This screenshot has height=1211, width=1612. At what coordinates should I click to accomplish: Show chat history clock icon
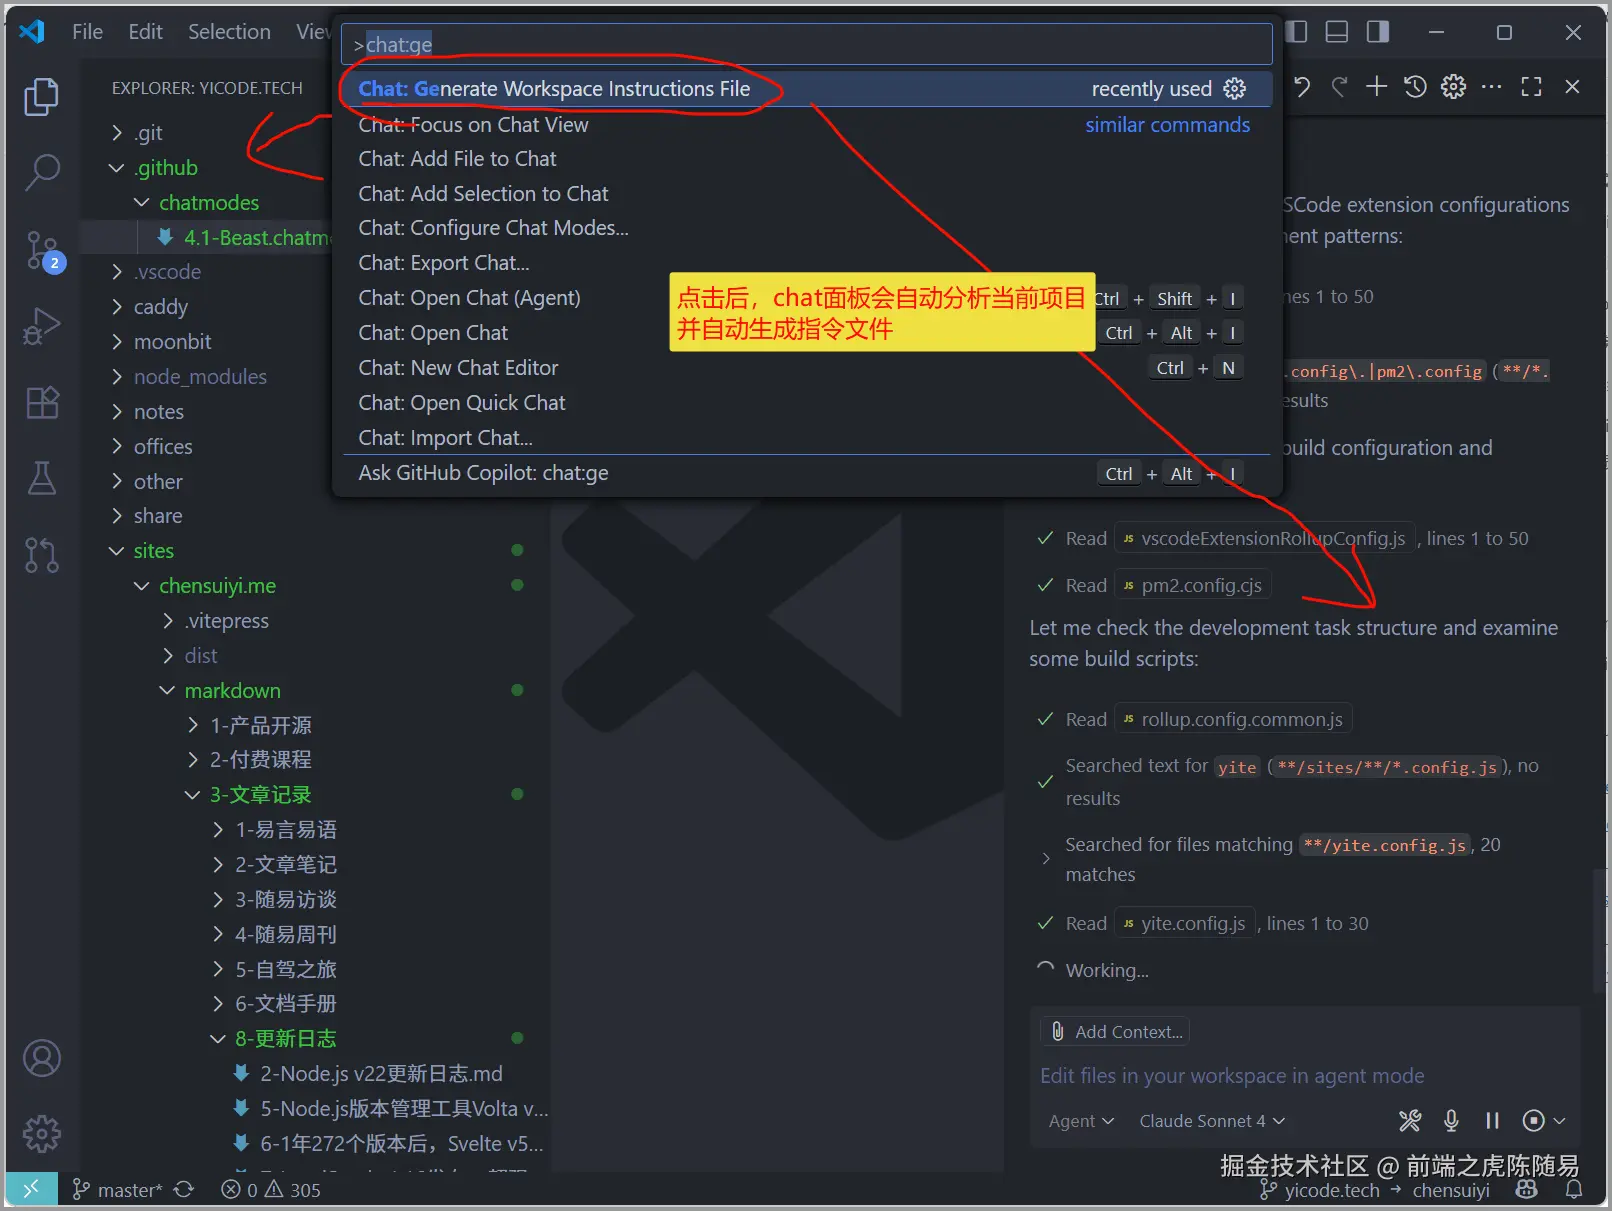(1415, 87)
